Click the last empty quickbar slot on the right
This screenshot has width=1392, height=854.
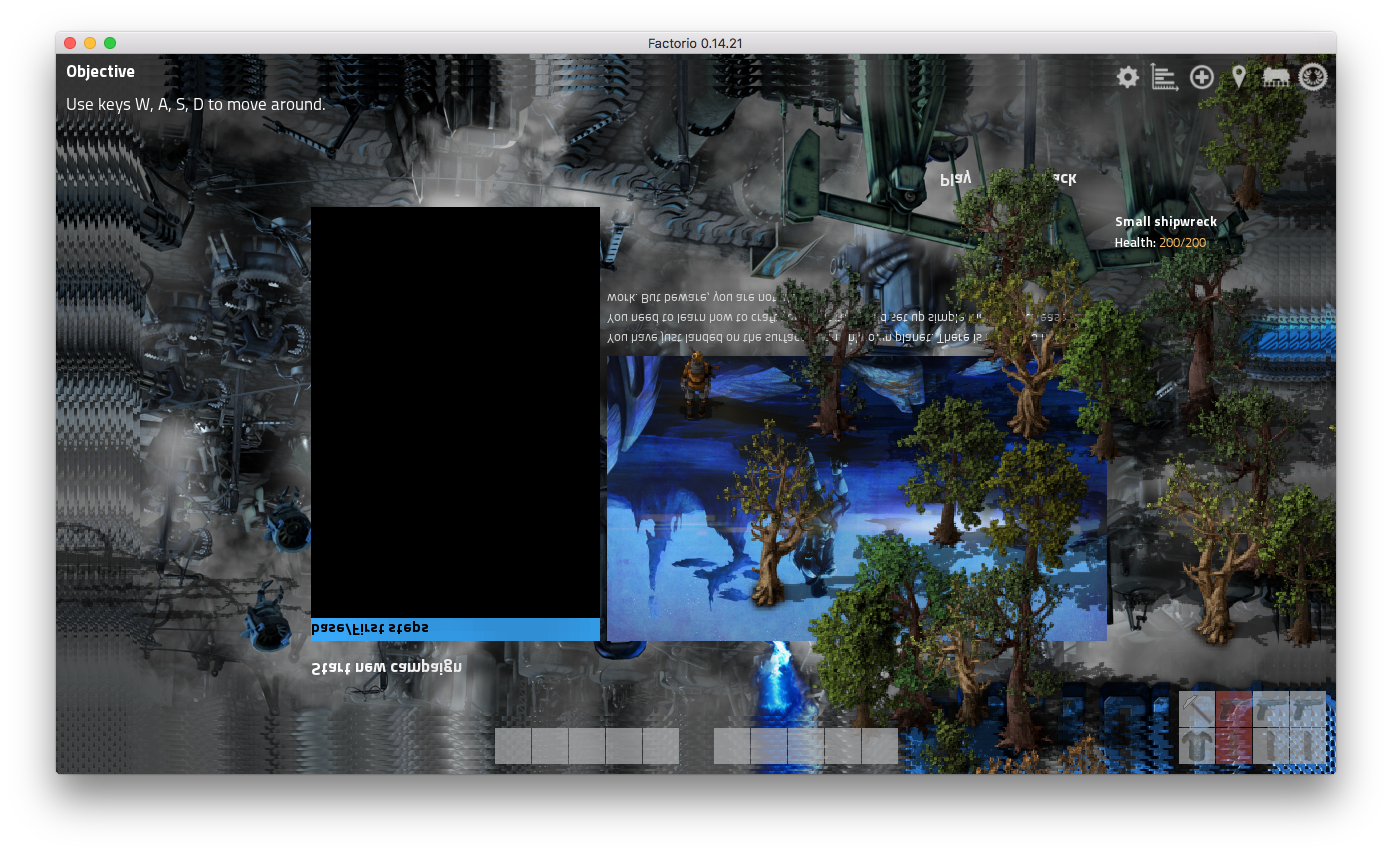click(880, 746)
